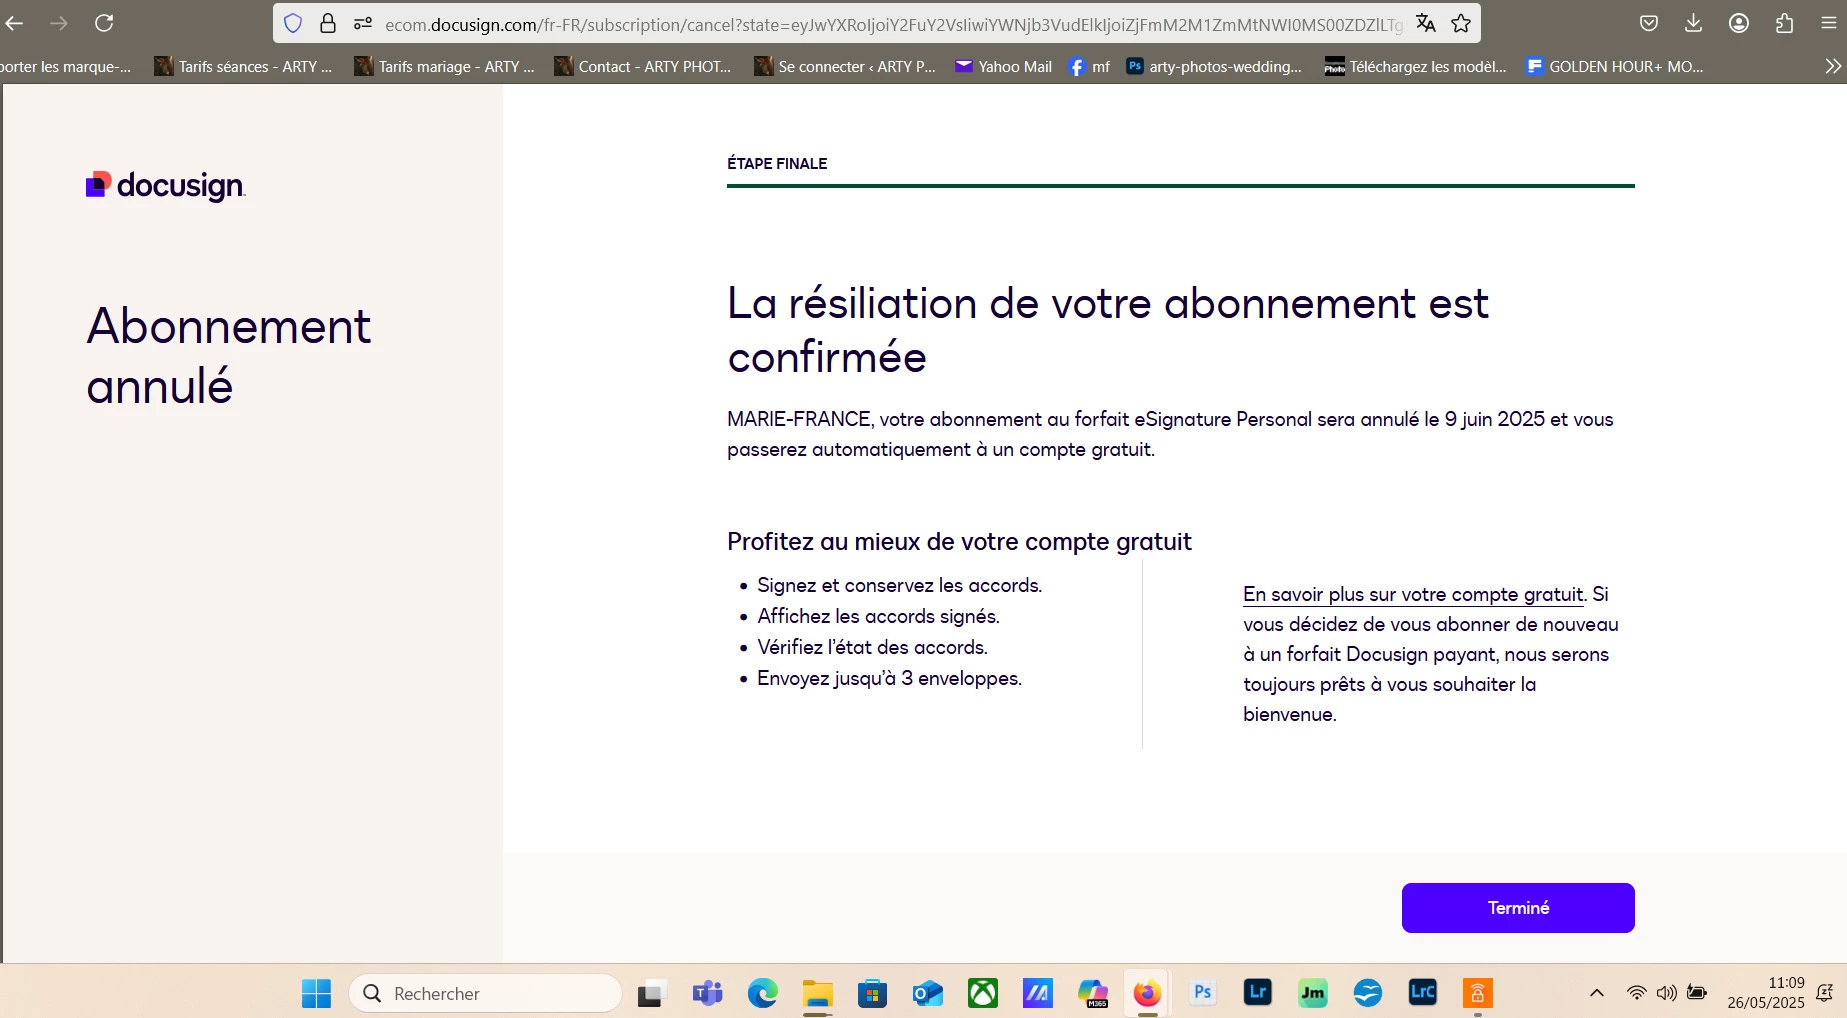The image size is (1847, 1018).
Task: Open 'Téléchargez les modèl...' bookmark
Action: pos(1415,66)
